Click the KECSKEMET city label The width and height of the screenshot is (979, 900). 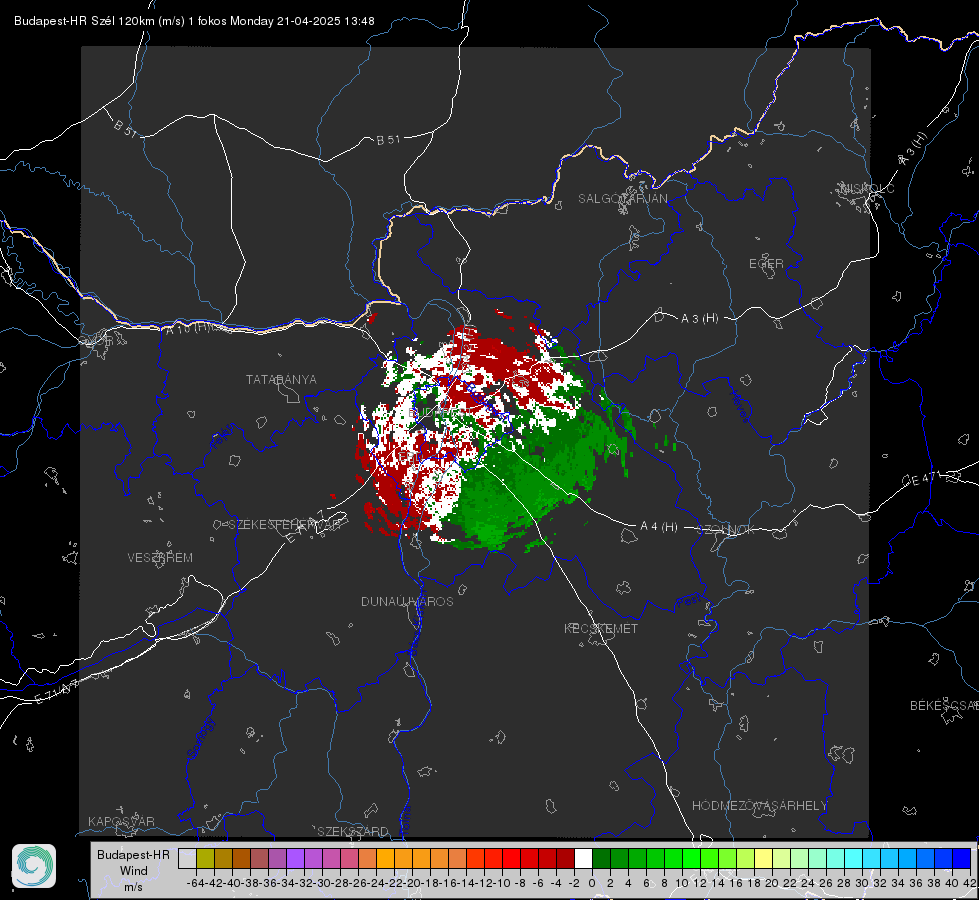point(601,628)
